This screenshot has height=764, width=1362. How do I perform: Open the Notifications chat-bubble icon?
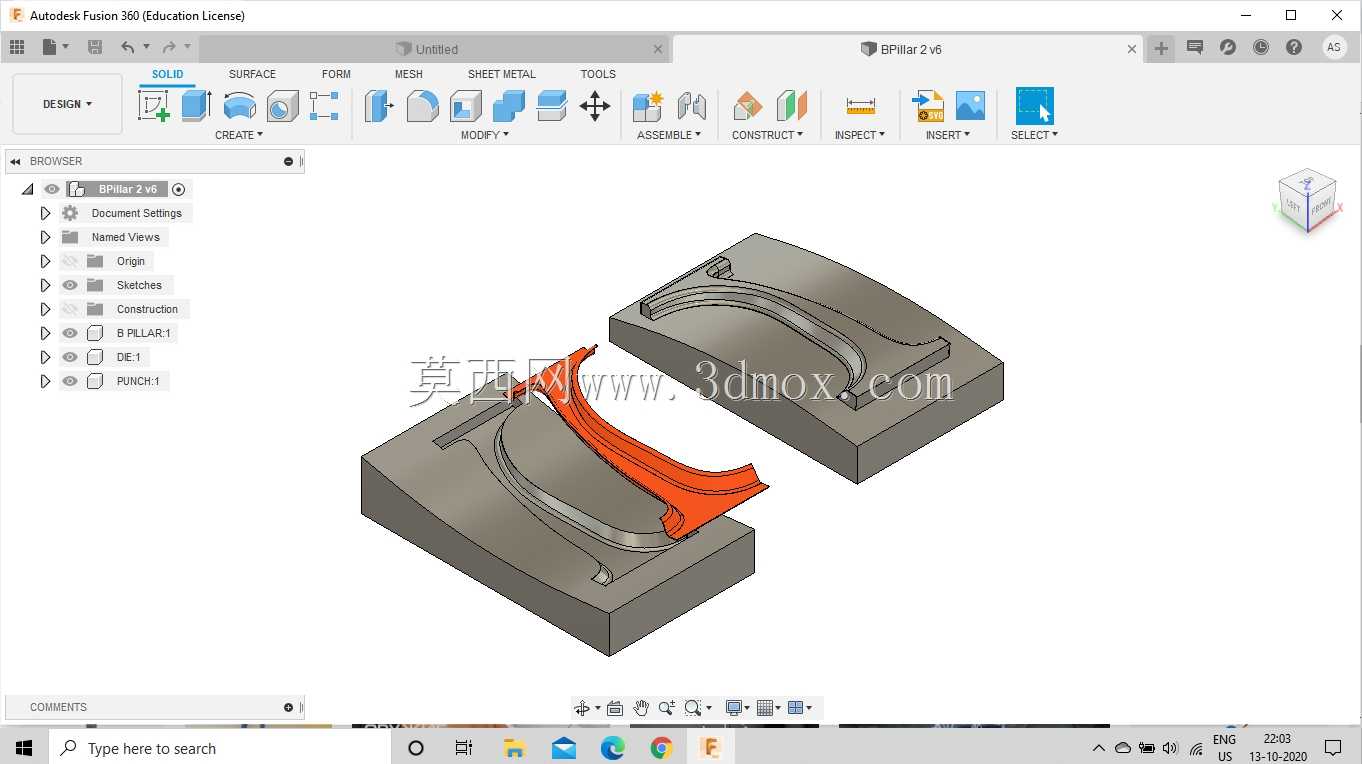coord(1195,47)
